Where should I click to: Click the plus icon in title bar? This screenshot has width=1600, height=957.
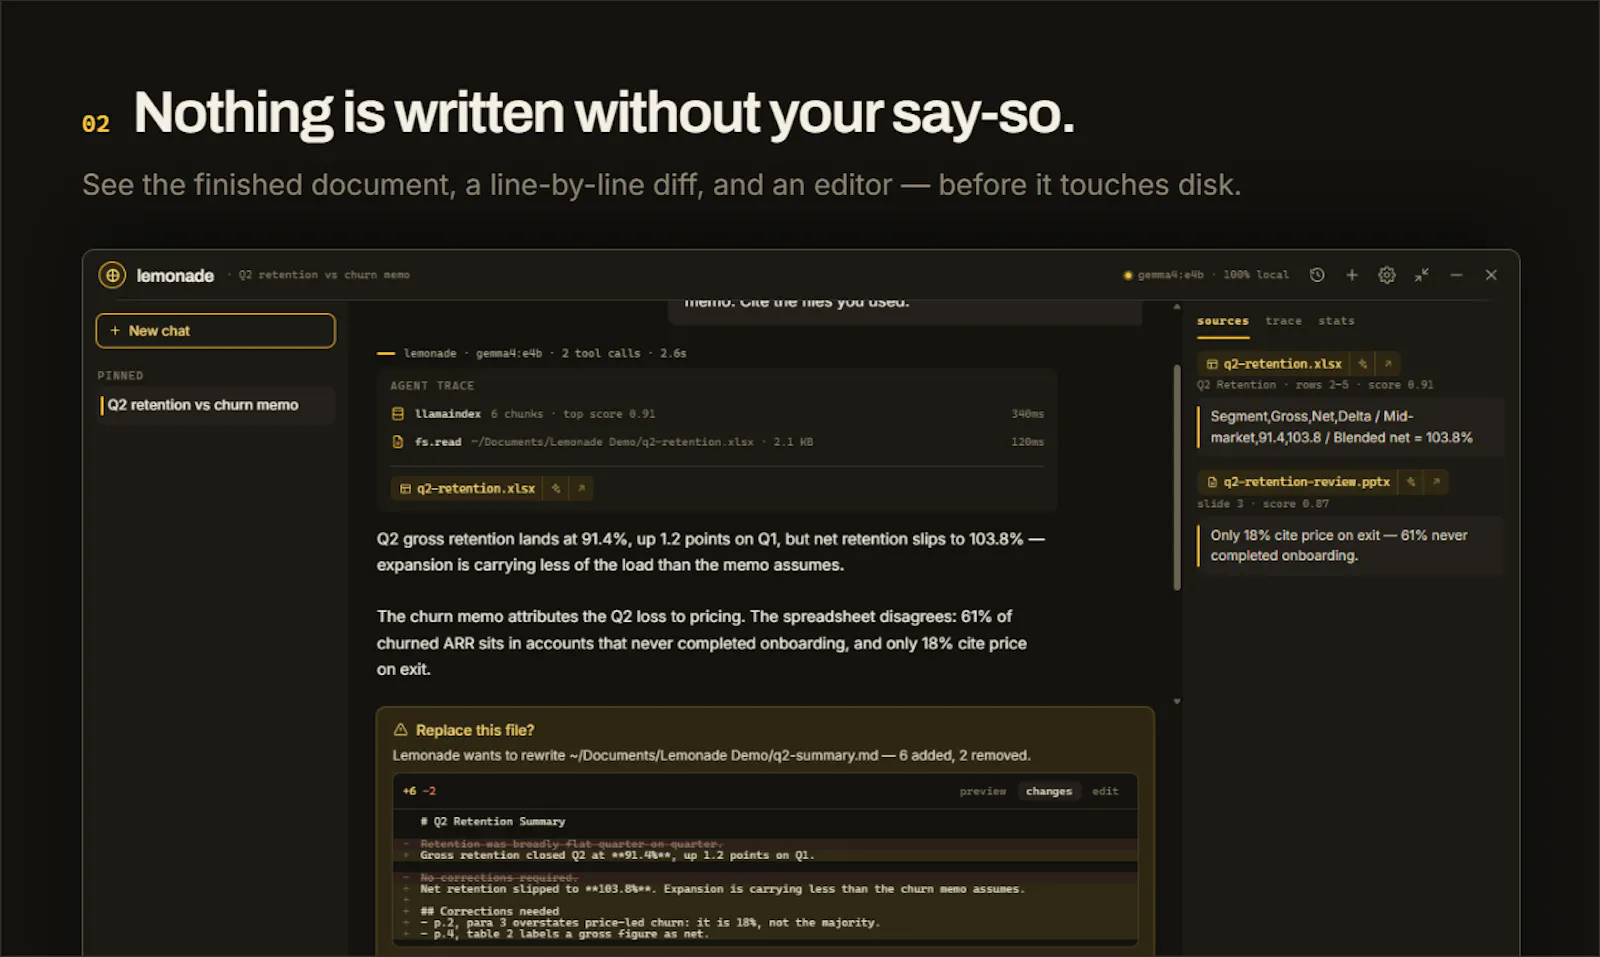click(1352, 275)
